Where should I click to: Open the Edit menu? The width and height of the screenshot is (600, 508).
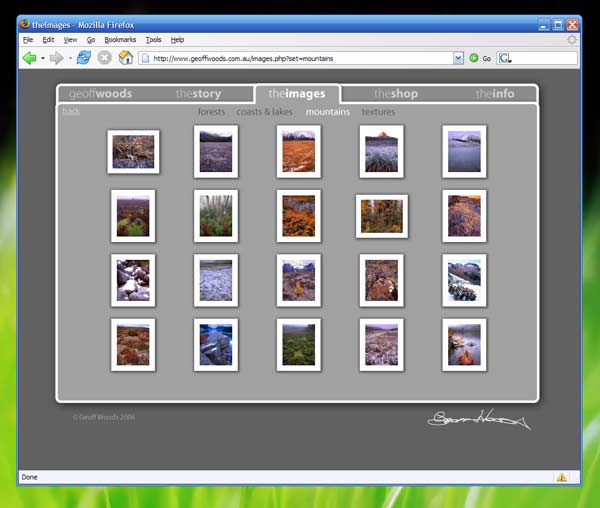point(48,40)
